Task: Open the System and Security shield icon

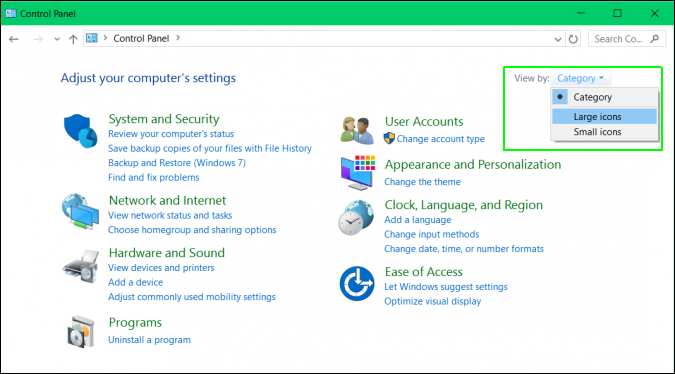Action: point(81,131)
